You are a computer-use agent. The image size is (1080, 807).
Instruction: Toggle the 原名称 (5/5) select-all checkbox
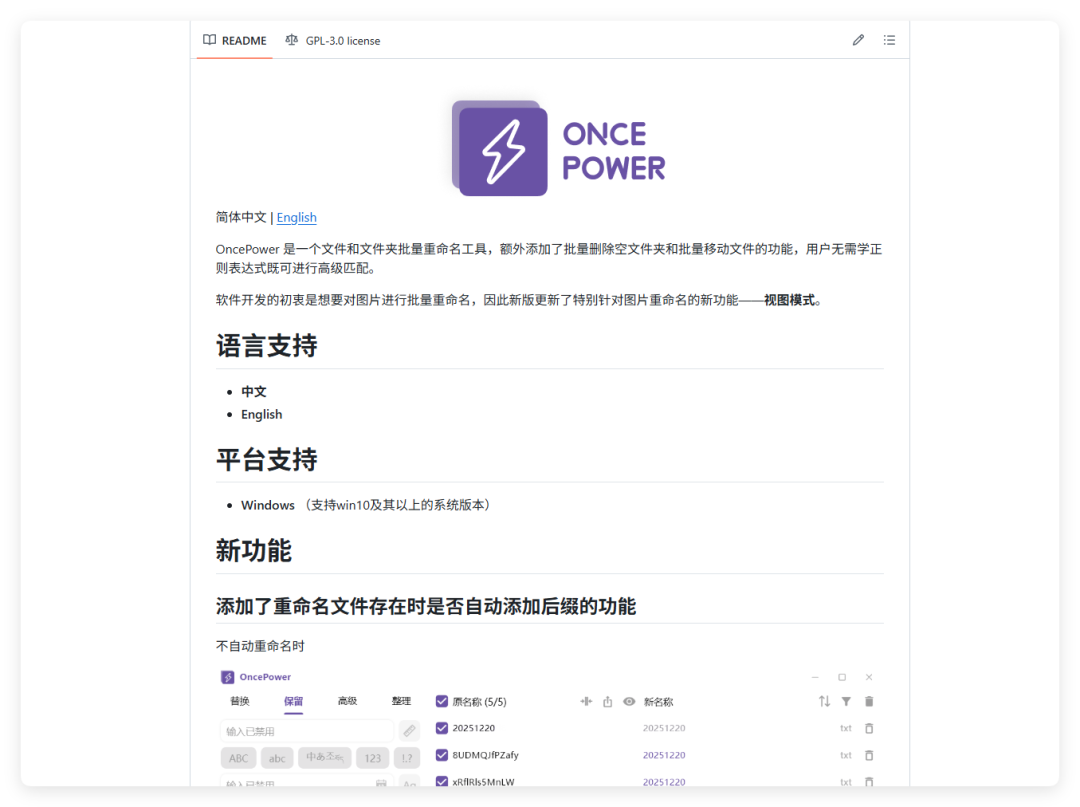[442, 701]
